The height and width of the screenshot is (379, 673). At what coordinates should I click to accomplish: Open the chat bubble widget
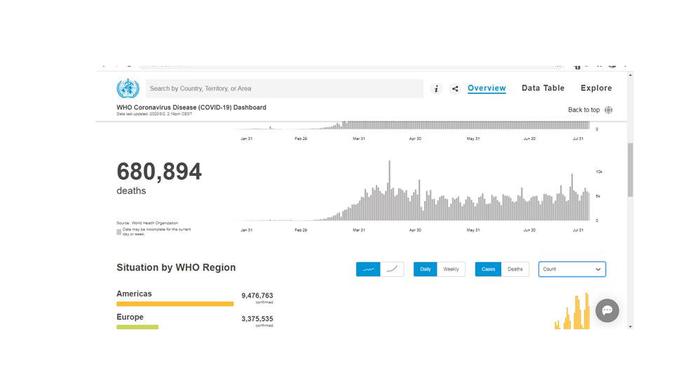click(x=607, y=310)
